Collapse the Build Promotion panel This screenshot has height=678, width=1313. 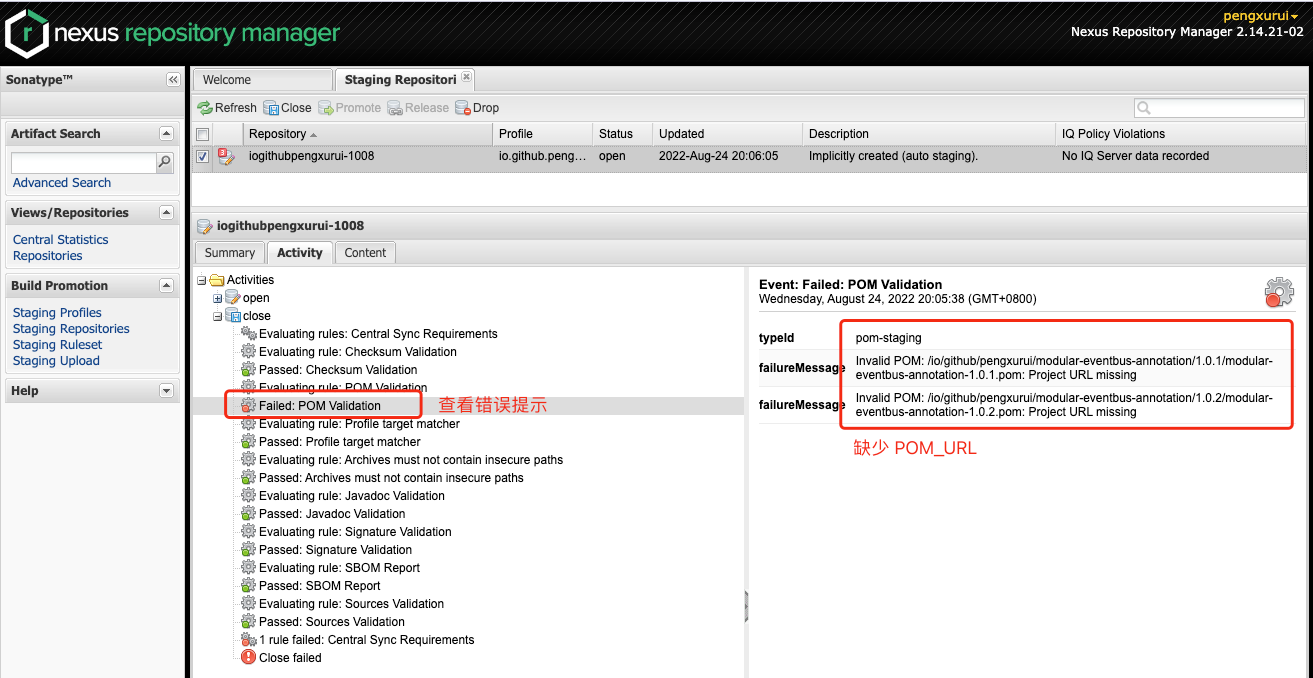coord(166,286)
